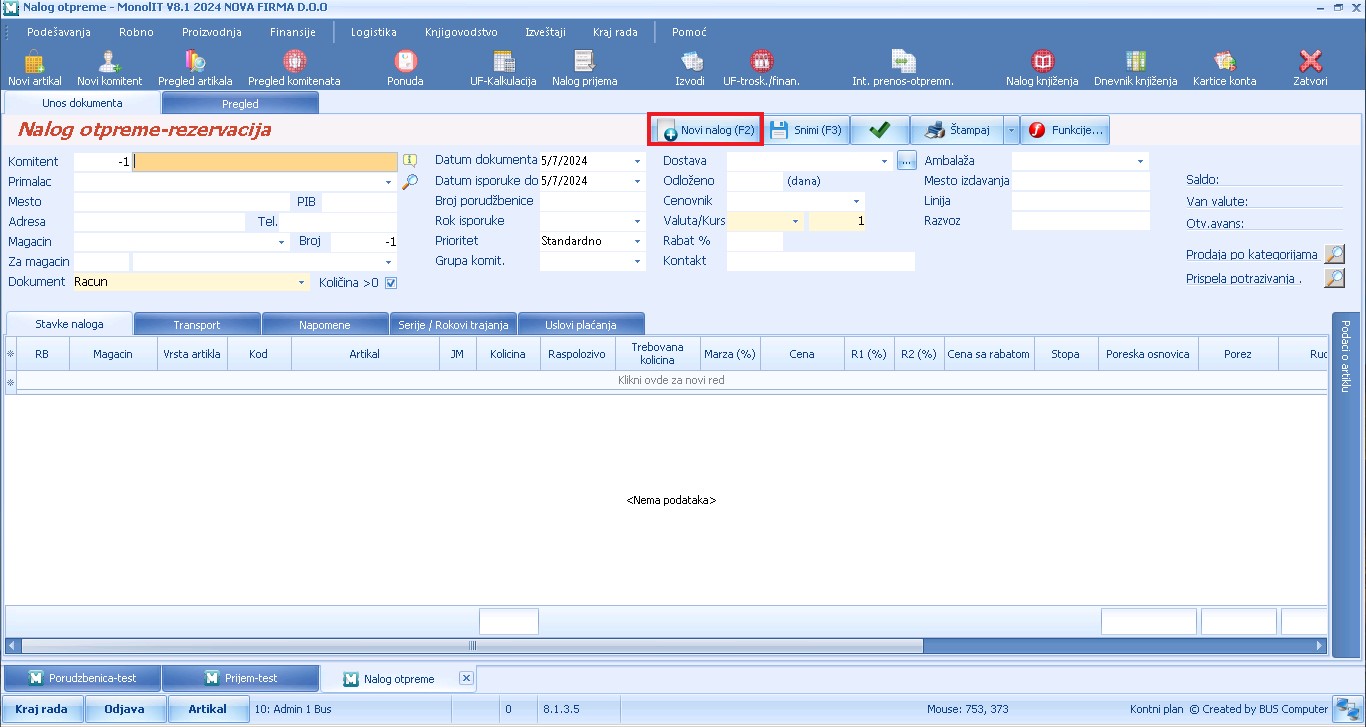Launch the Ponuda toolbar icon
The height and width of the screenshot is (727, 1366).
pyautogui.click(x=405, y=69)
